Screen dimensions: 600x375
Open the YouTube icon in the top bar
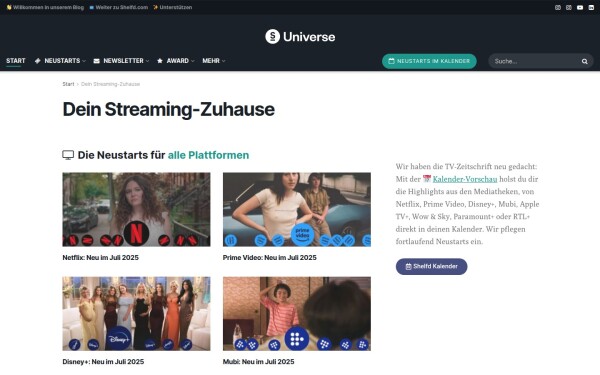coord(580,7)
